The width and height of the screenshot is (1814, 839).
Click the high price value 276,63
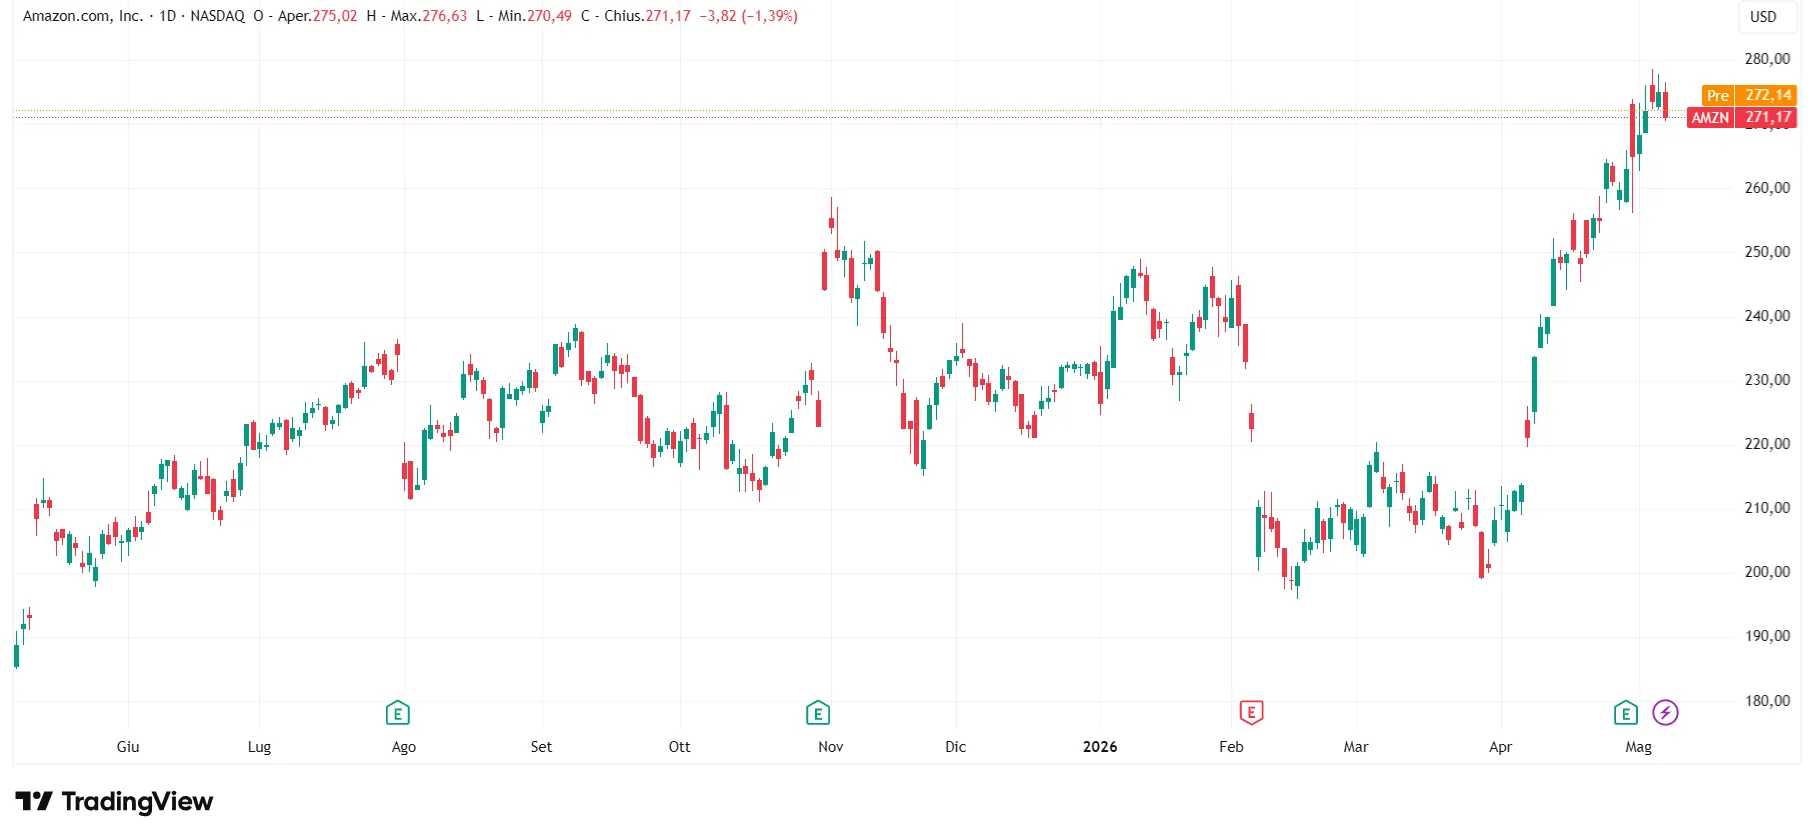444,16
